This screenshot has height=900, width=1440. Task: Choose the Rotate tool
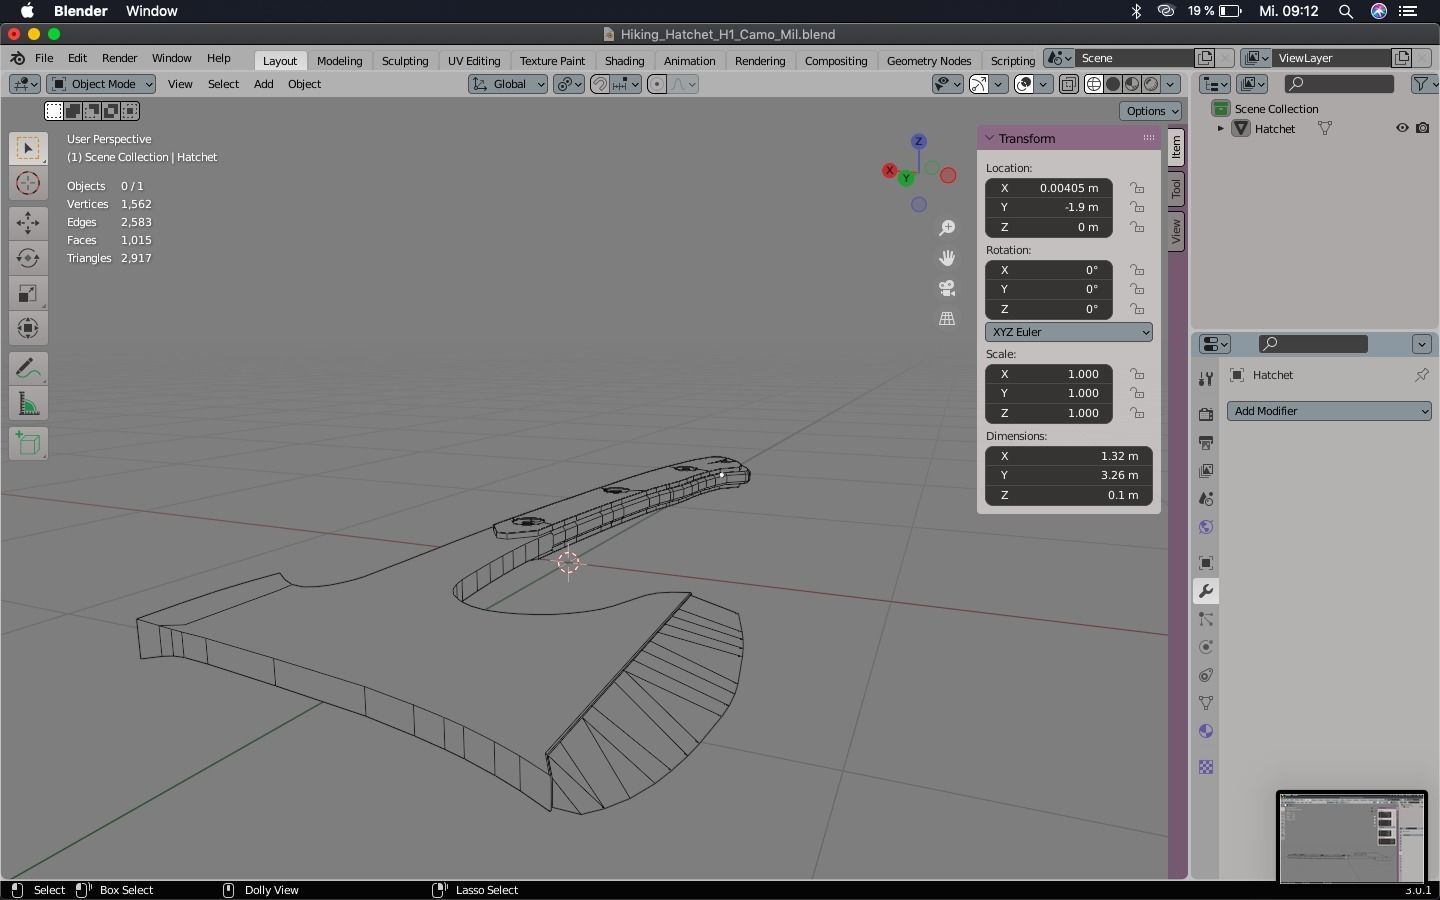pos(28,258)
